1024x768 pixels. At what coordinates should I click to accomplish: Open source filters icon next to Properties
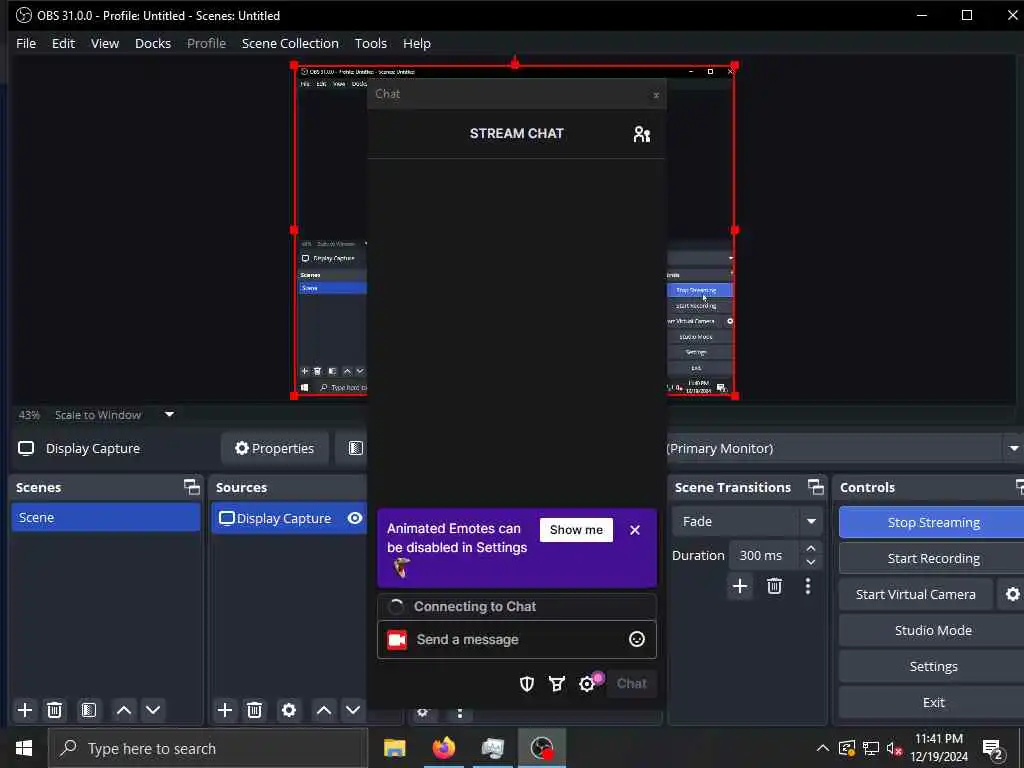[355, 448]
